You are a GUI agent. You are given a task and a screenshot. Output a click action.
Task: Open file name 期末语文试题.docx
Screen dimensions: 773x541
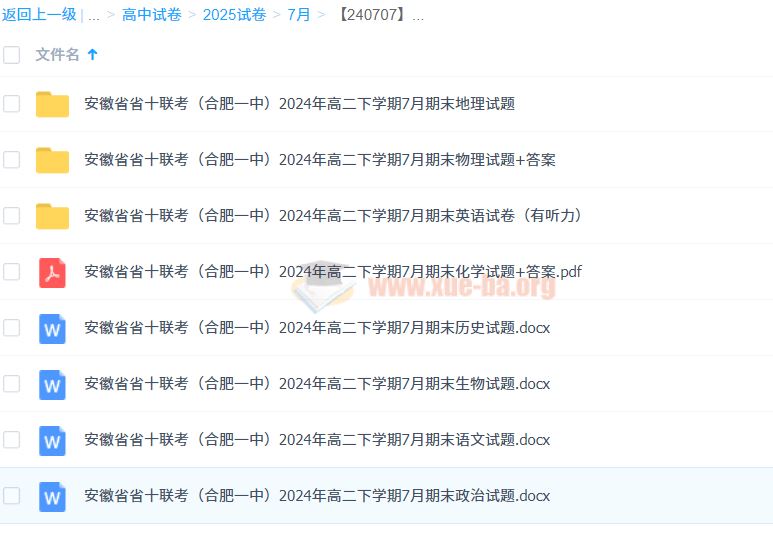point(317,439)
